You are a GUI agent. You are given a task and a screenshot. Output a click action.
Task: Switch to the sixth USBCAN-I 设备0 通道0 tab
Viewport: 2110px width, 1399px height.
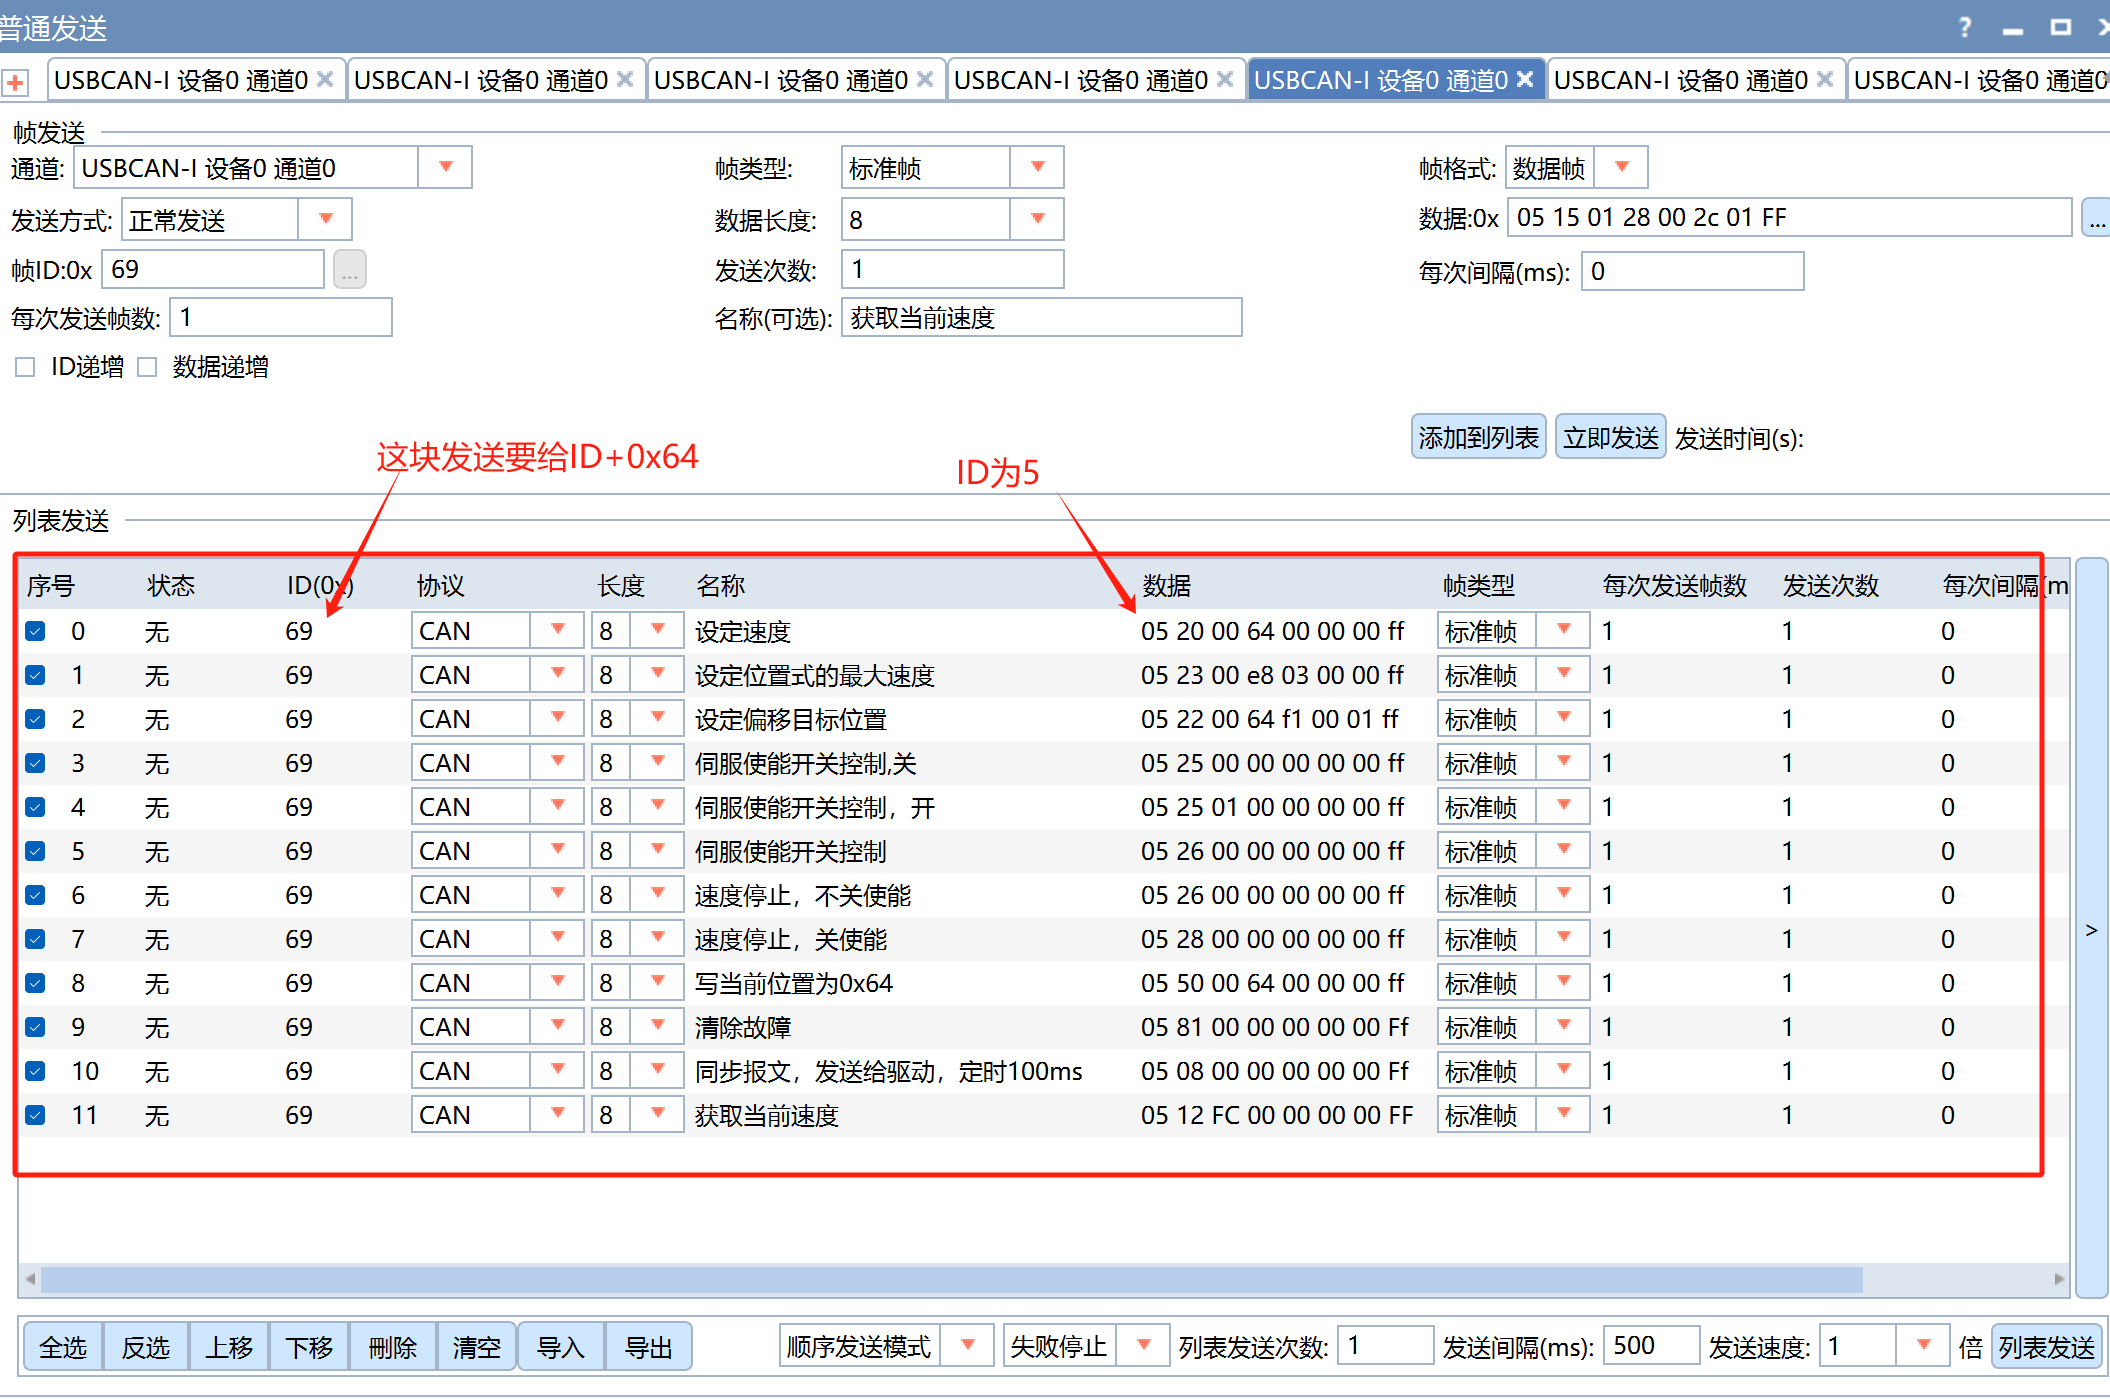point(1681,80)
